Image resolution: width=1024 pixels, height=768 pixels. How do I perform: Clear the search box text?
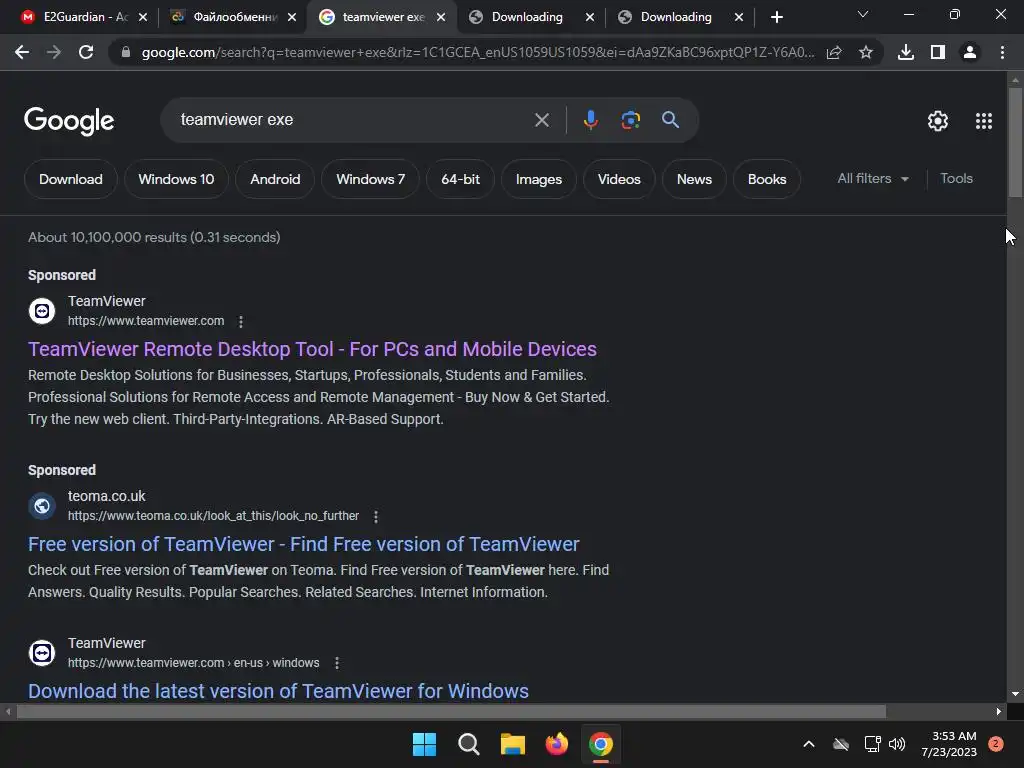click(x=541, y=120)
